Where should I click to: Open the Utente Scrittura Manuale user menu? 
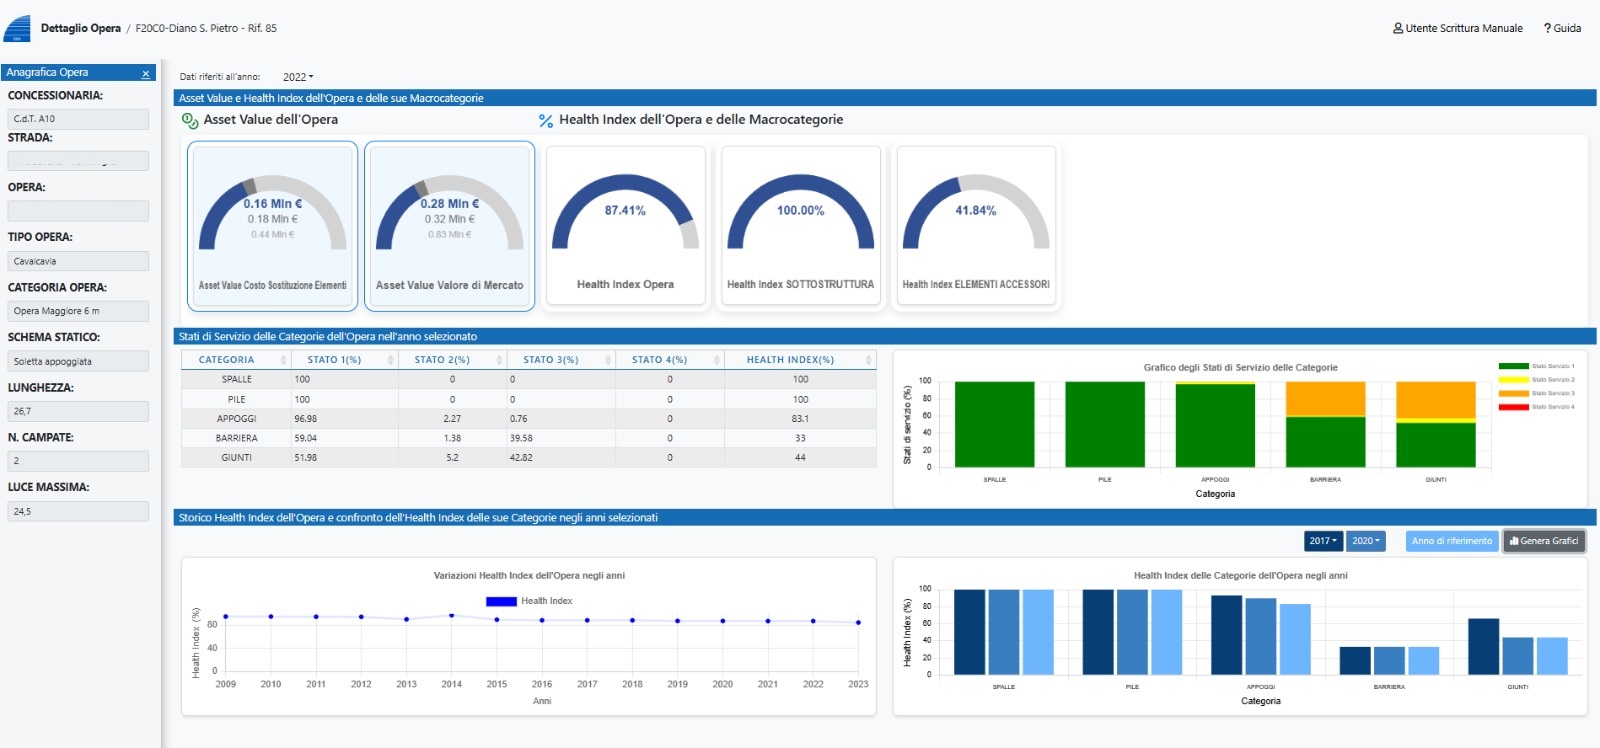(1457, 28)
